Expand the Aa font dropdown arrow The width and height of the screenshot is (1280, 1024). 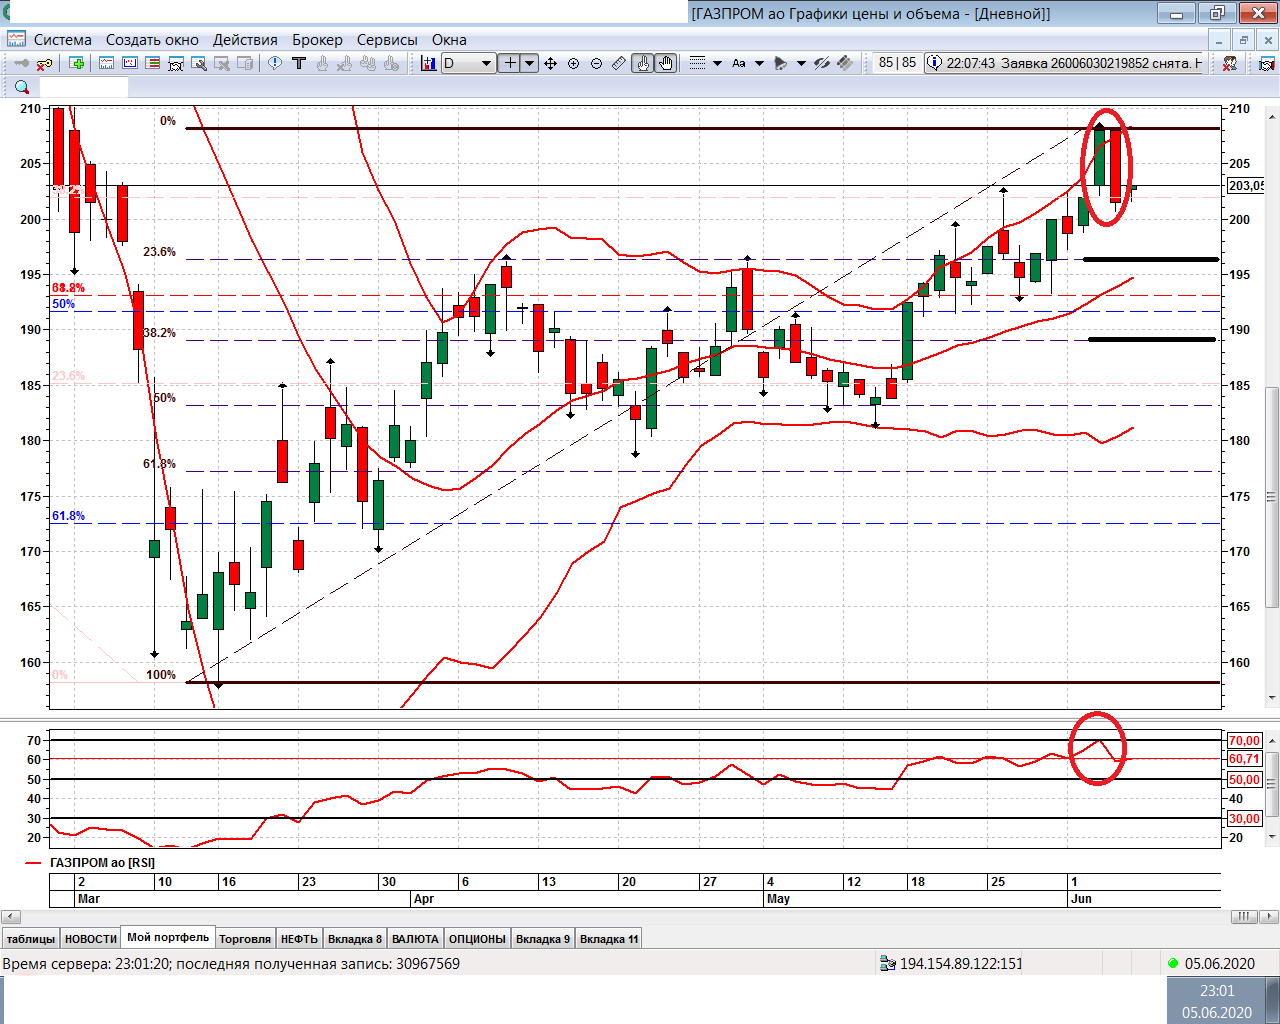tap(759, 63)
